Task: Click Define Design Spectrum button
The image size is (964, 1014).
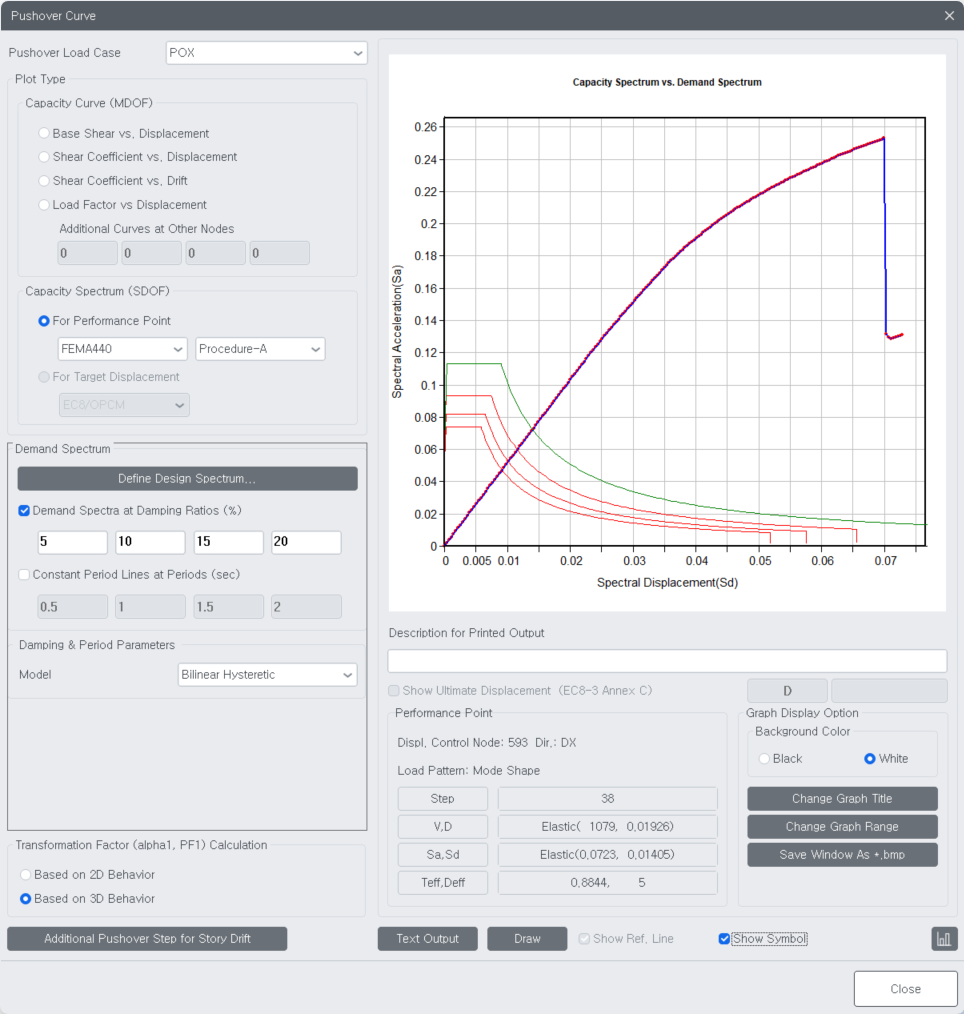Action: pyautogui.click(x=187, y=479)
